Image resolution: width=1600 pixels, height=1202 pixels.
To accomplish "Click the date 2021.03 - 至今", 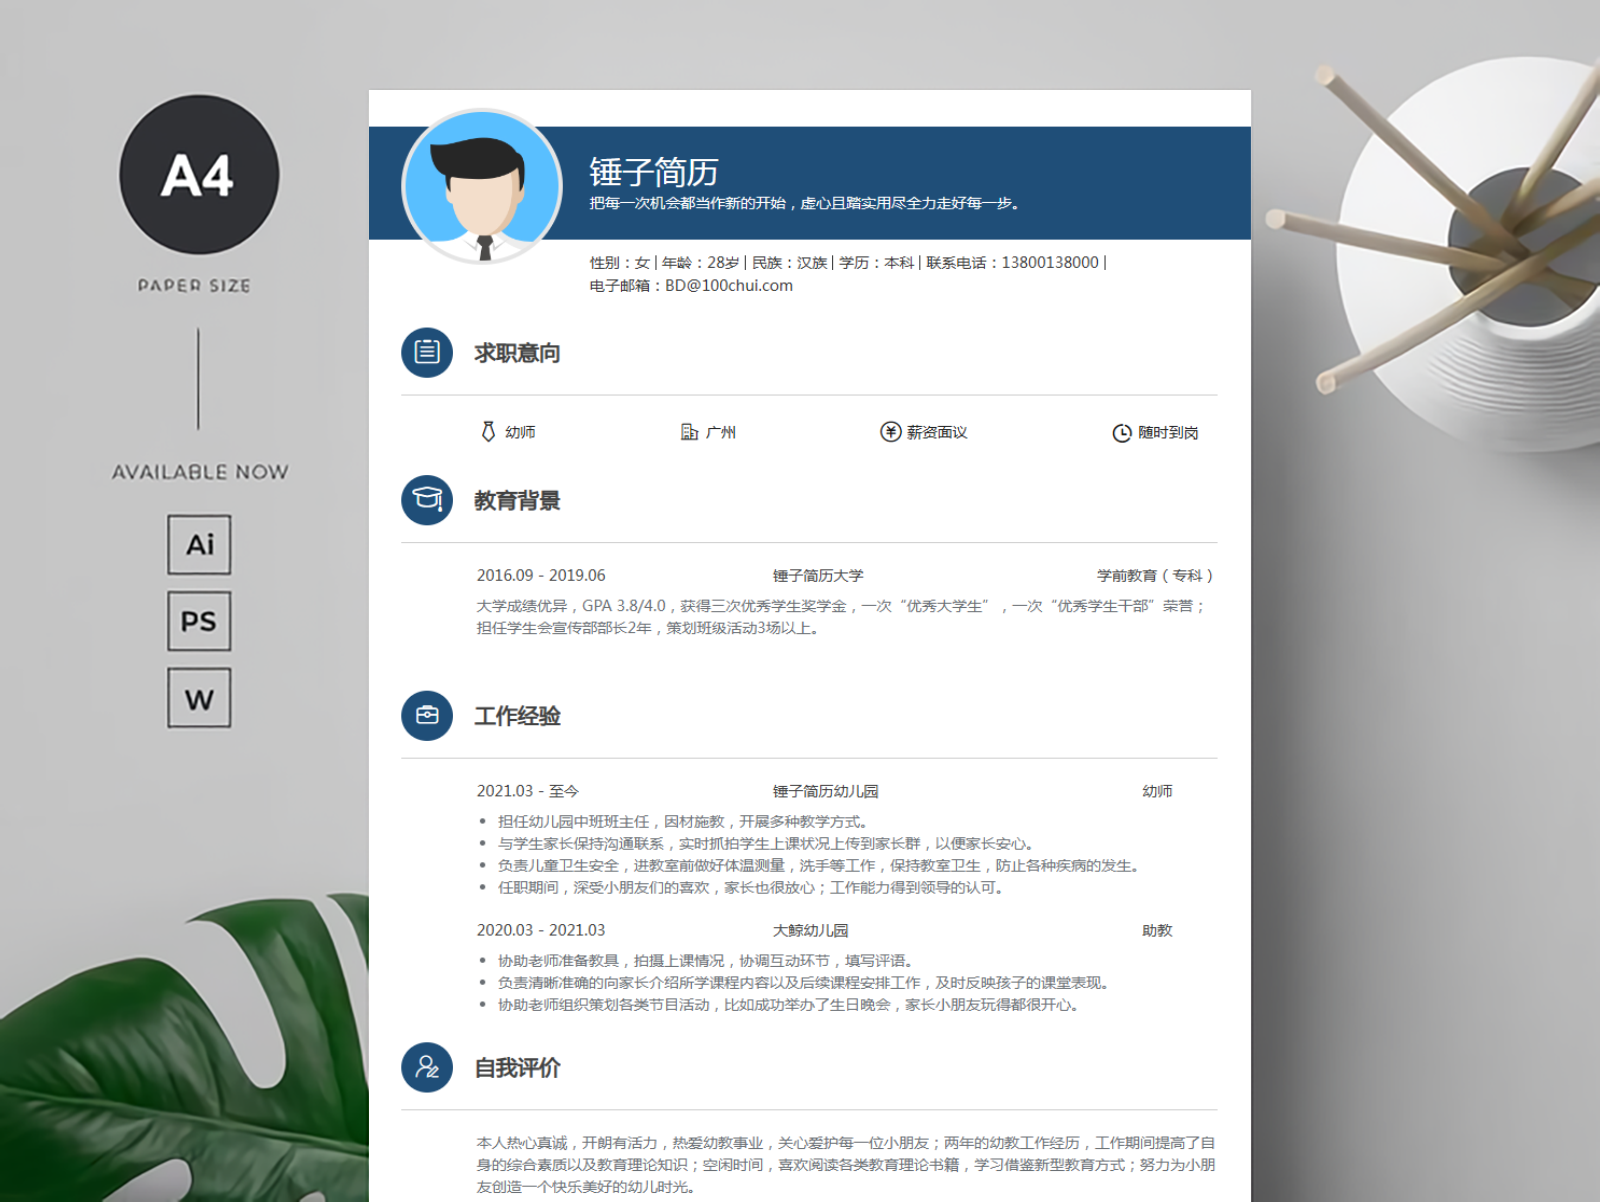I will coord(528,791).
